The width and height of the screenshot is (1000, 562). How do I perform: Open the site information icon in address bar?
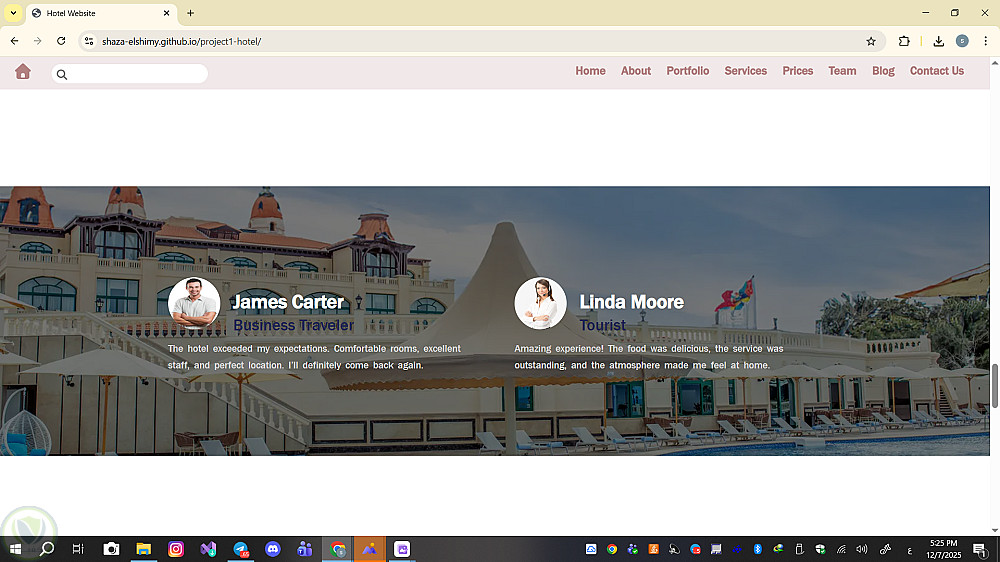pyautogui.click(x=89, y=41)
